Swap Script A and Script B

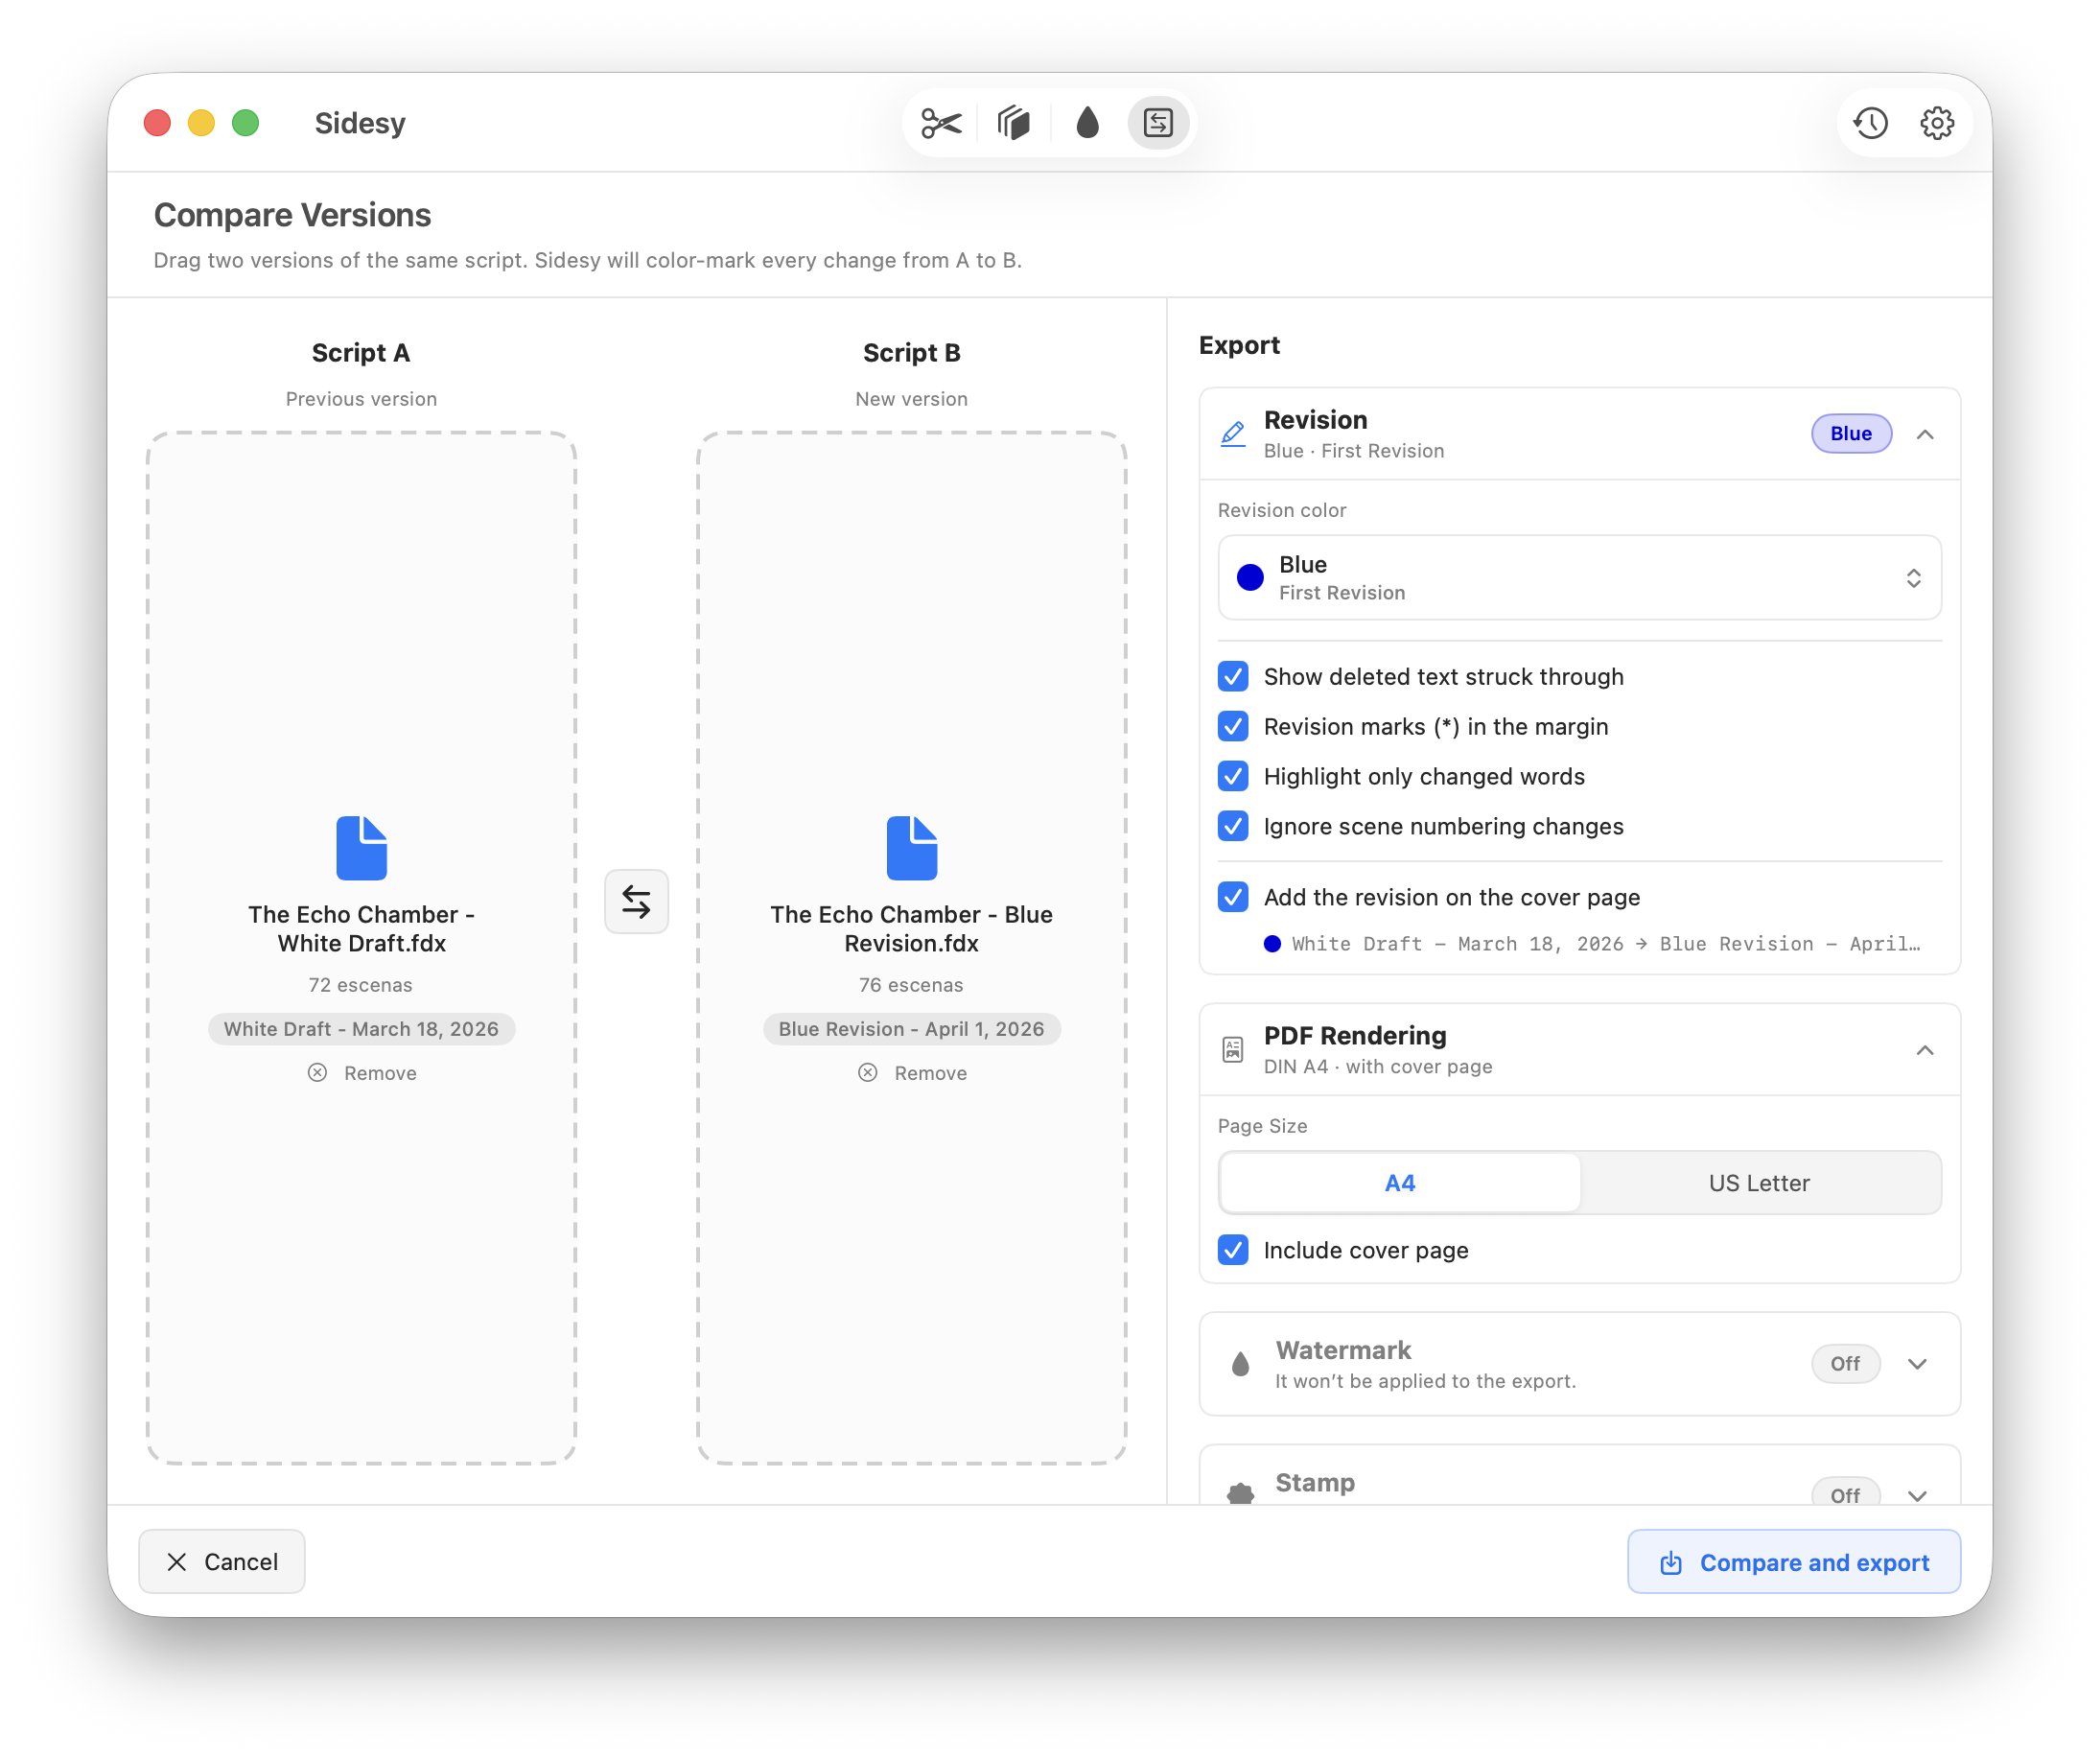636,901
